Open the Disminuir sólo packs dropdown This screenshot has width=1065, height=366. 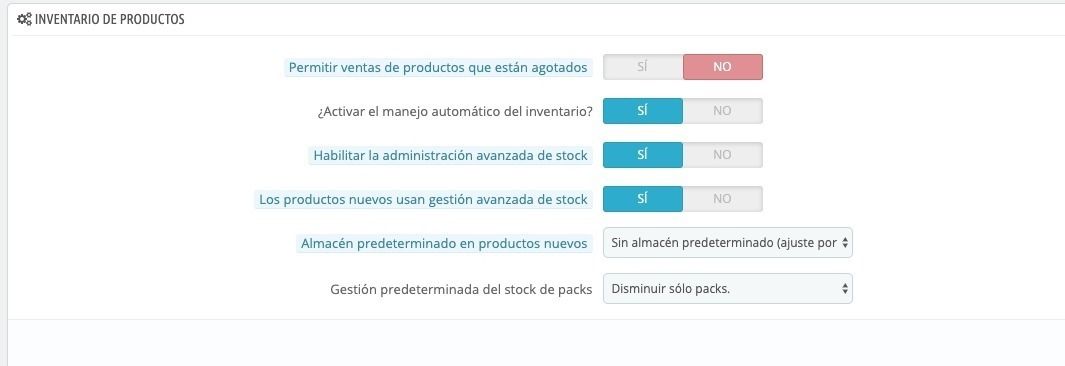pyautogui.click(x=727, y=289)
